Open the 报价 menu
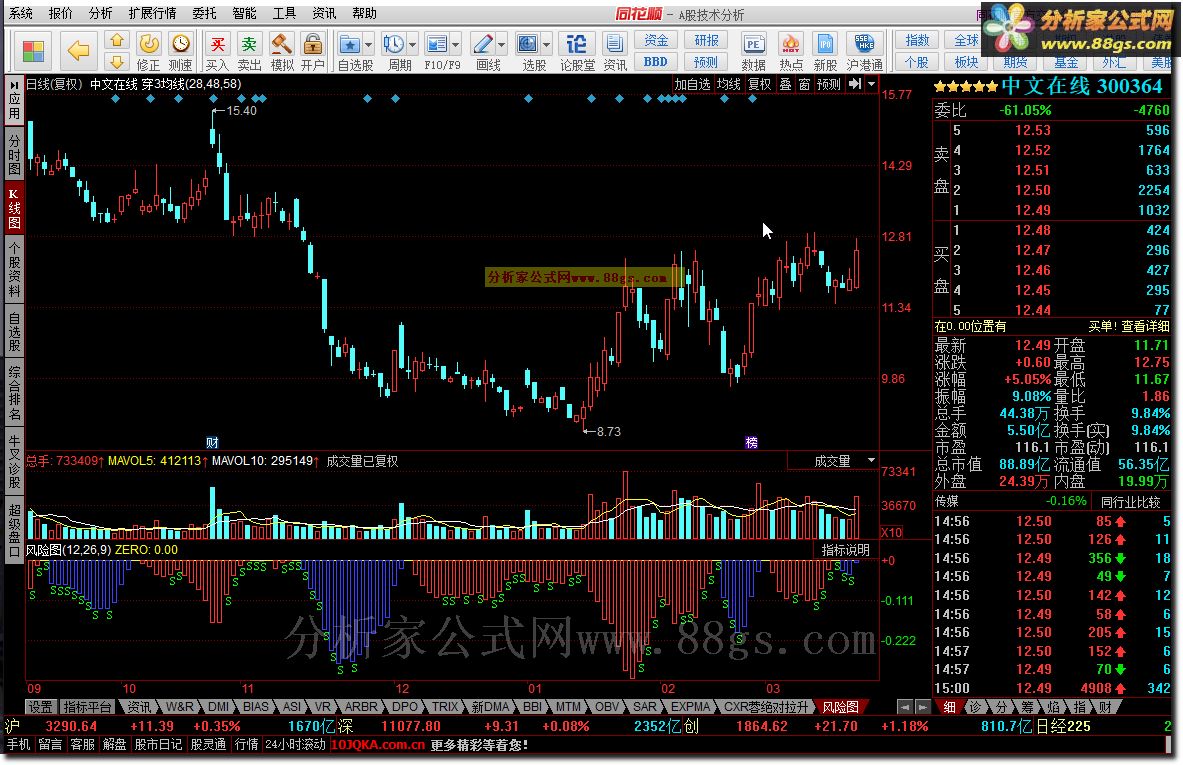The image size is (1183, 765). [60, 13]
